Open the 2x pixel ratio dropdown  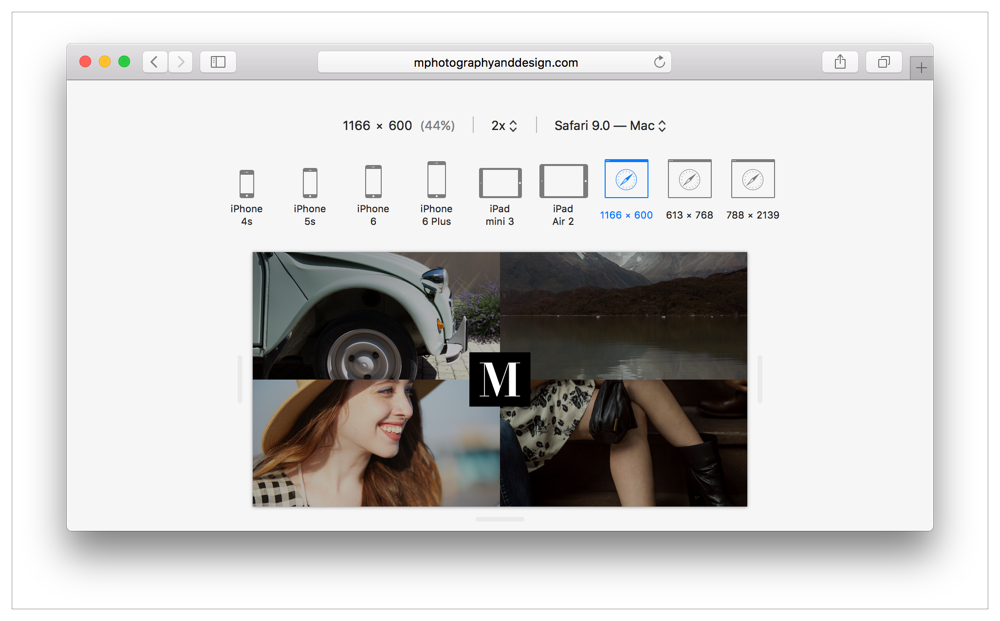tap(504, 126)
